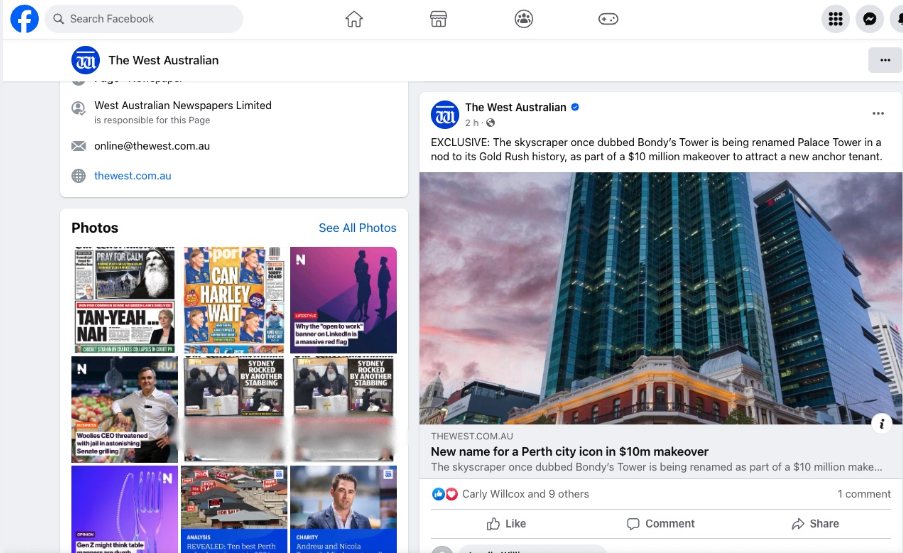
Task: Click The West Australian name in post header
Action: click(515, 107)
